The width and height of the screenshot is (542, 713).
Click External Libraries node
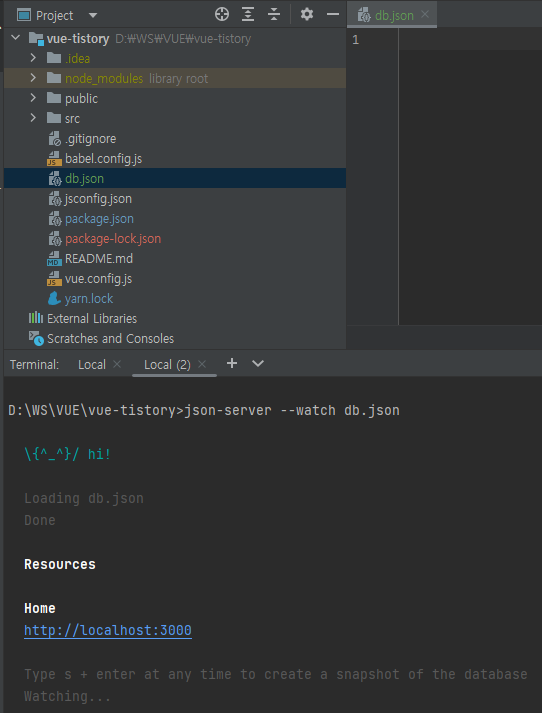92,319
